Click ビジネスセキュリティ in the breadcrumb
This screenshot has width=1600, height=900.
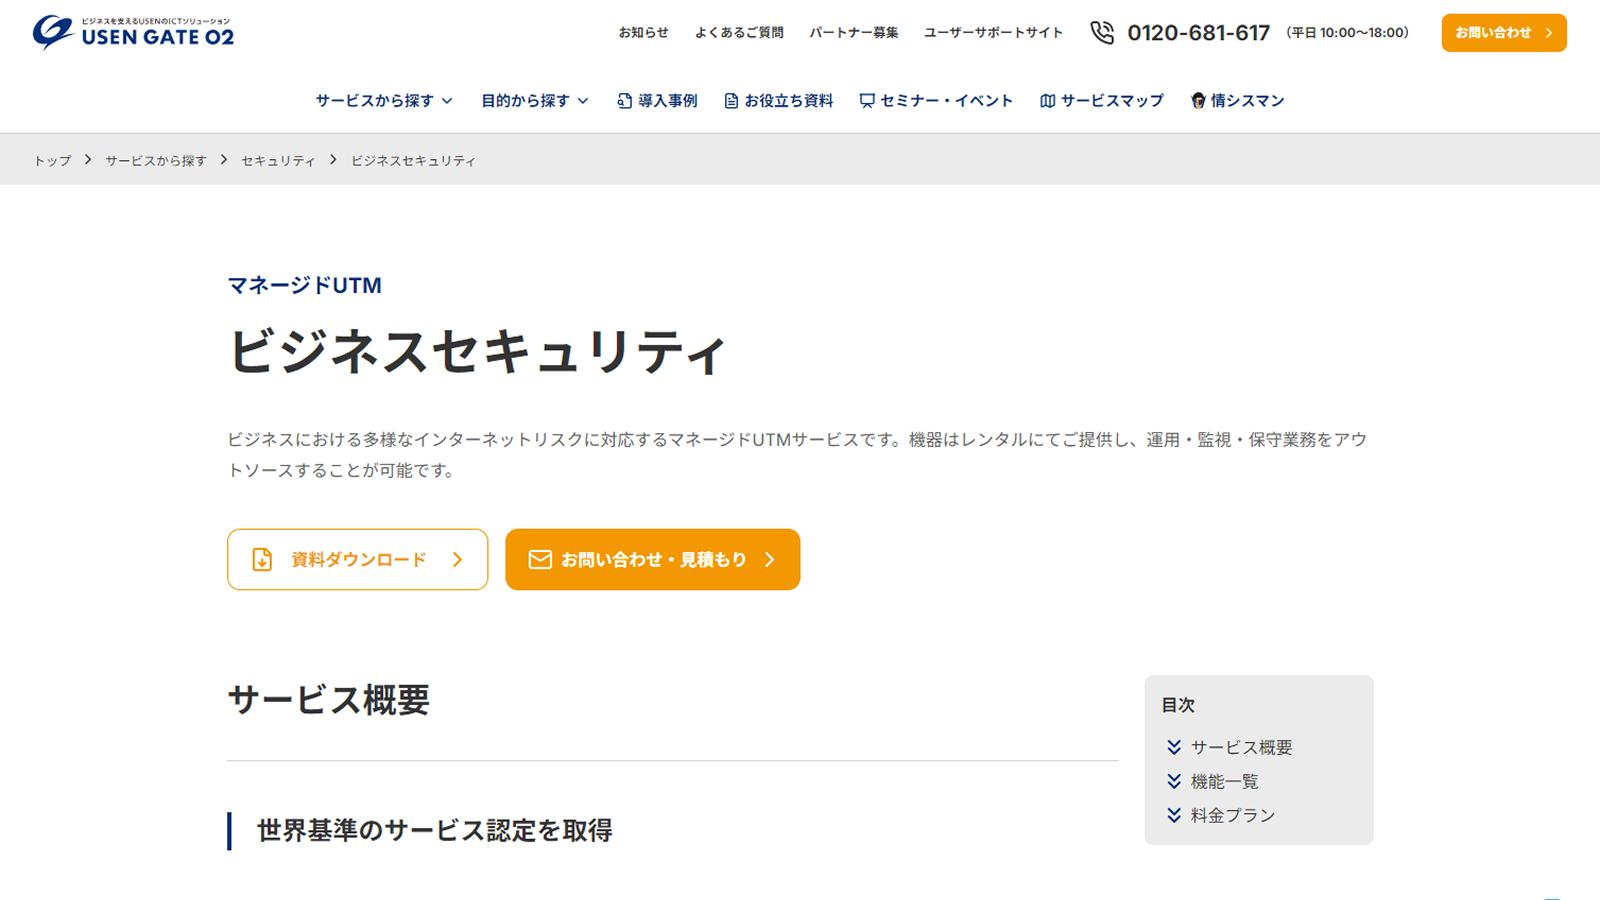[x=413, y=161]
